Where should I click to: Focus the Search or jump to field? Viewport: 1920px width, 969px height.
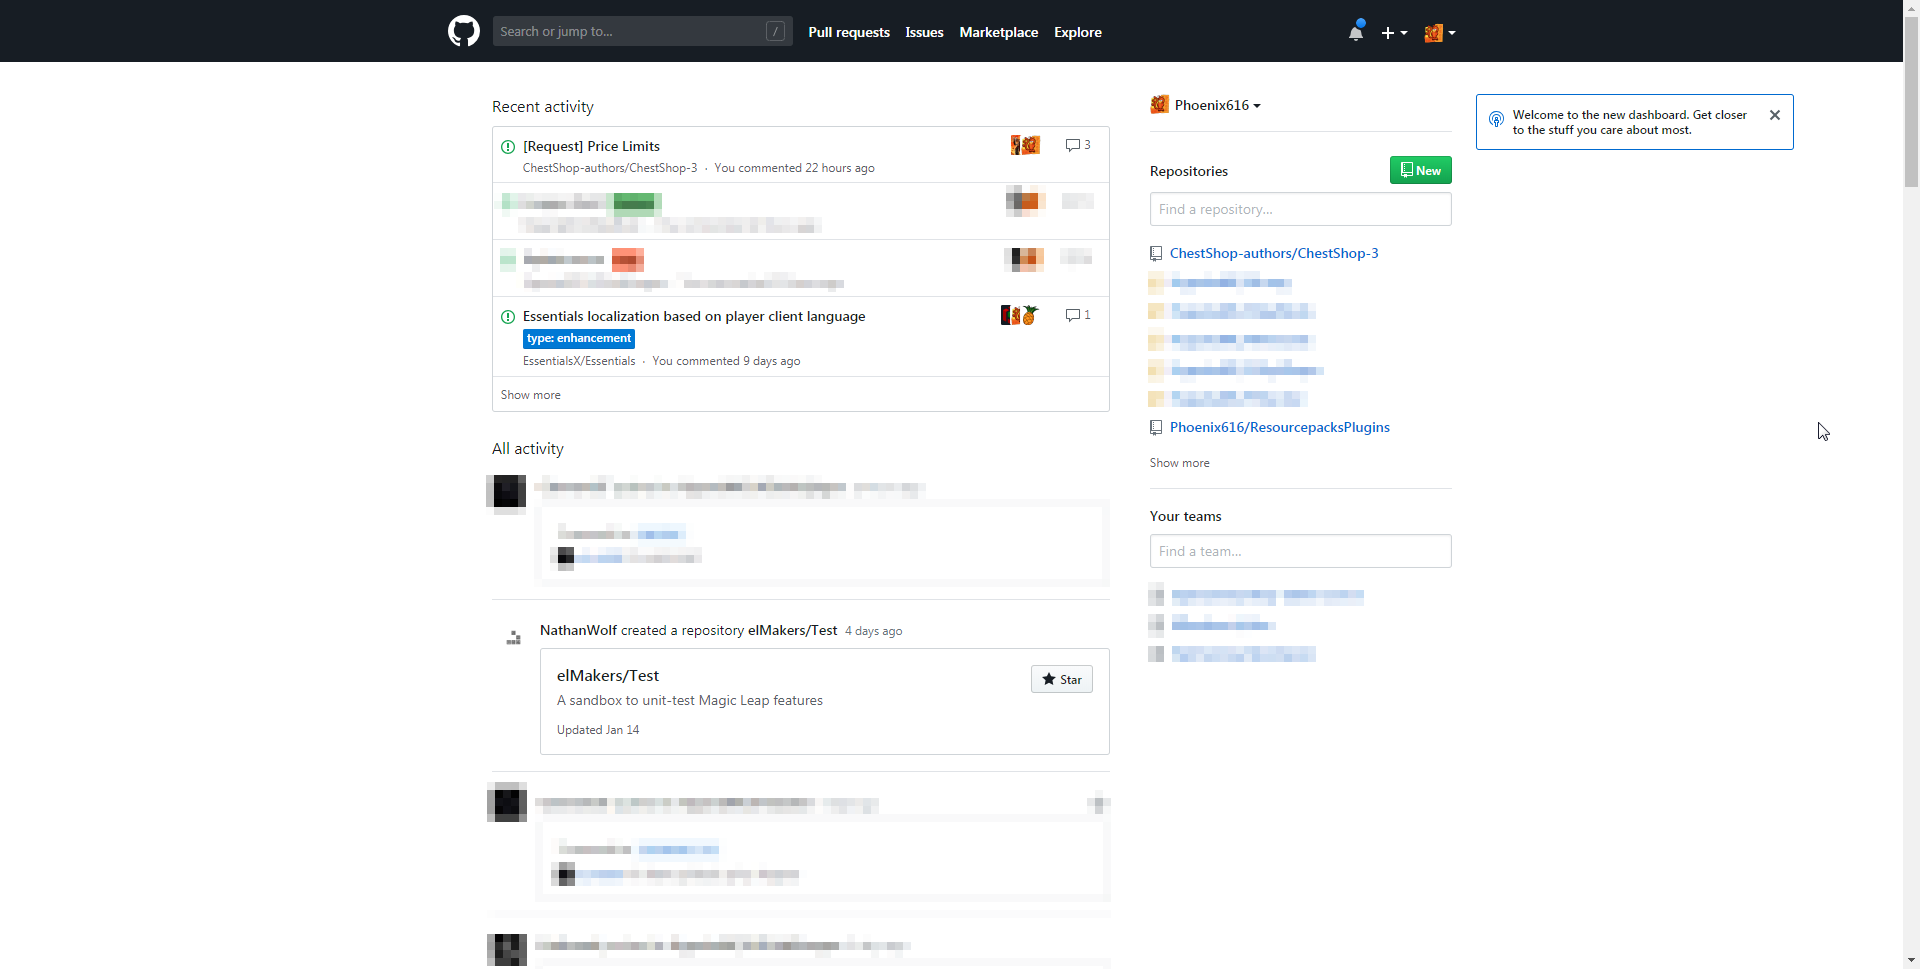pyautogui.click(x=642, y=31)
